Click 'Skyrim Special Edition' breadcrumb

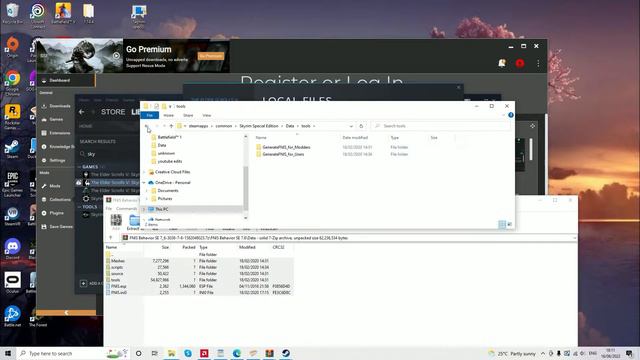(259, 126)
